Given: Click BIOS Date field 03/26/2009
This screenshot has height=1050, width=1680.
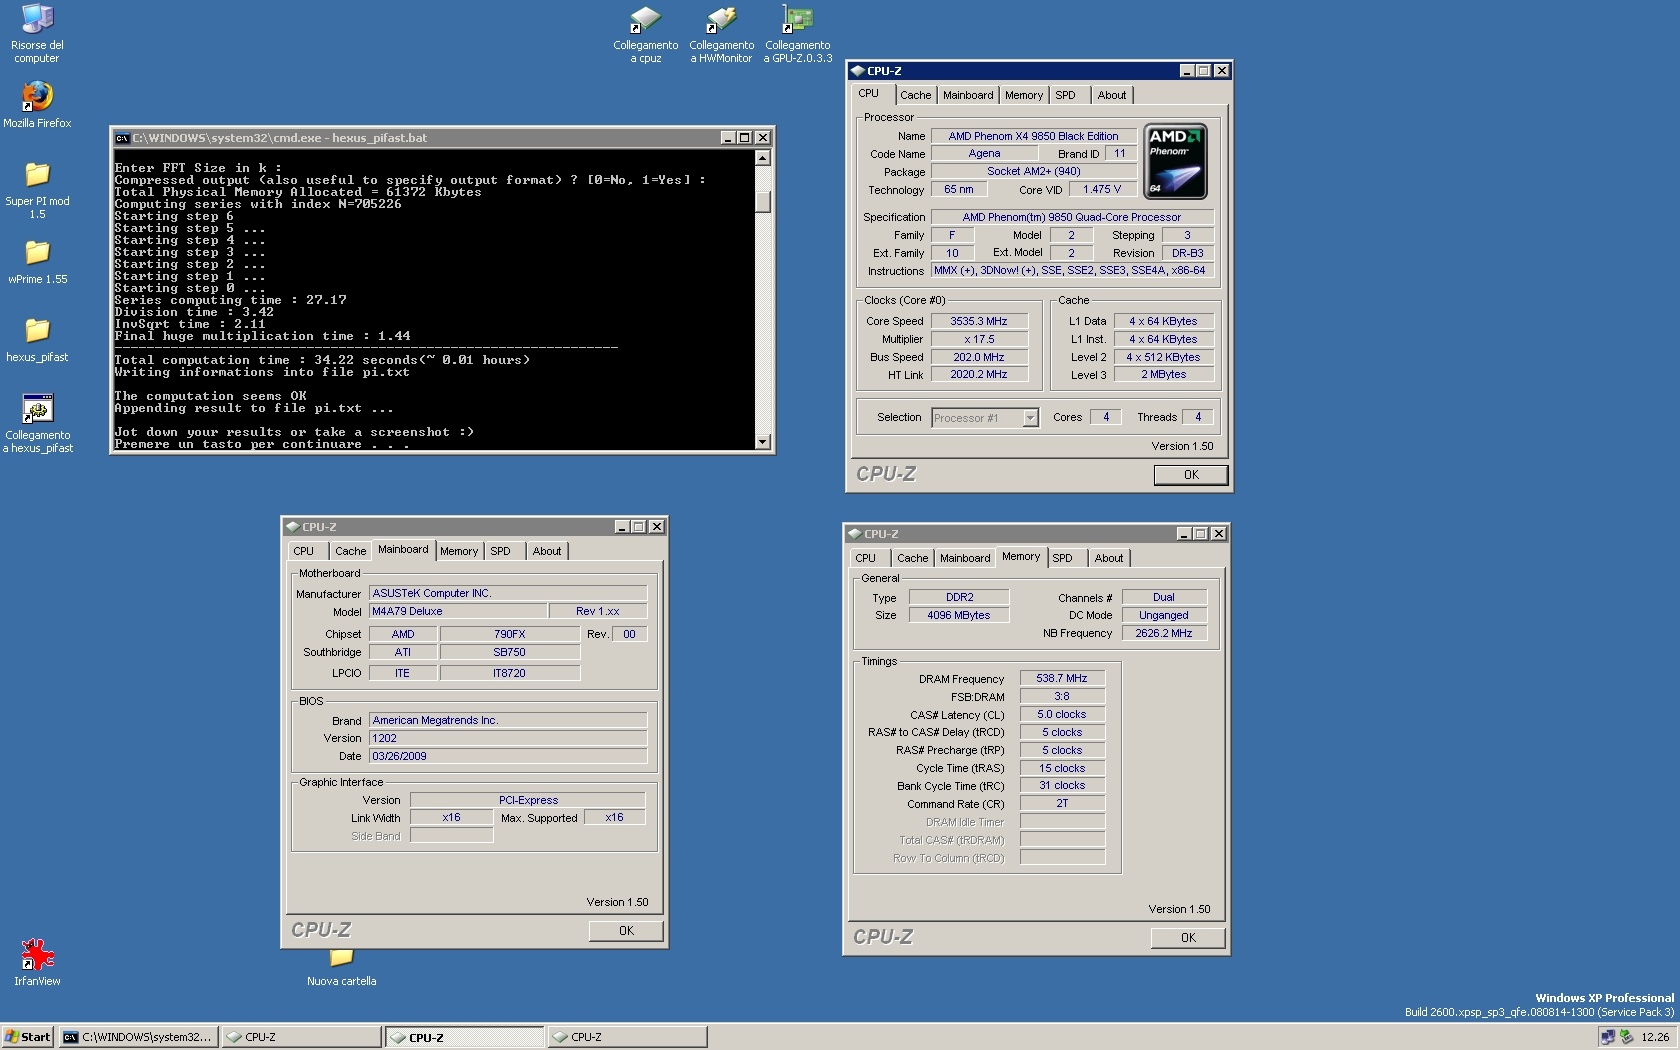Looking at the screenshot, I should (508, 756).
